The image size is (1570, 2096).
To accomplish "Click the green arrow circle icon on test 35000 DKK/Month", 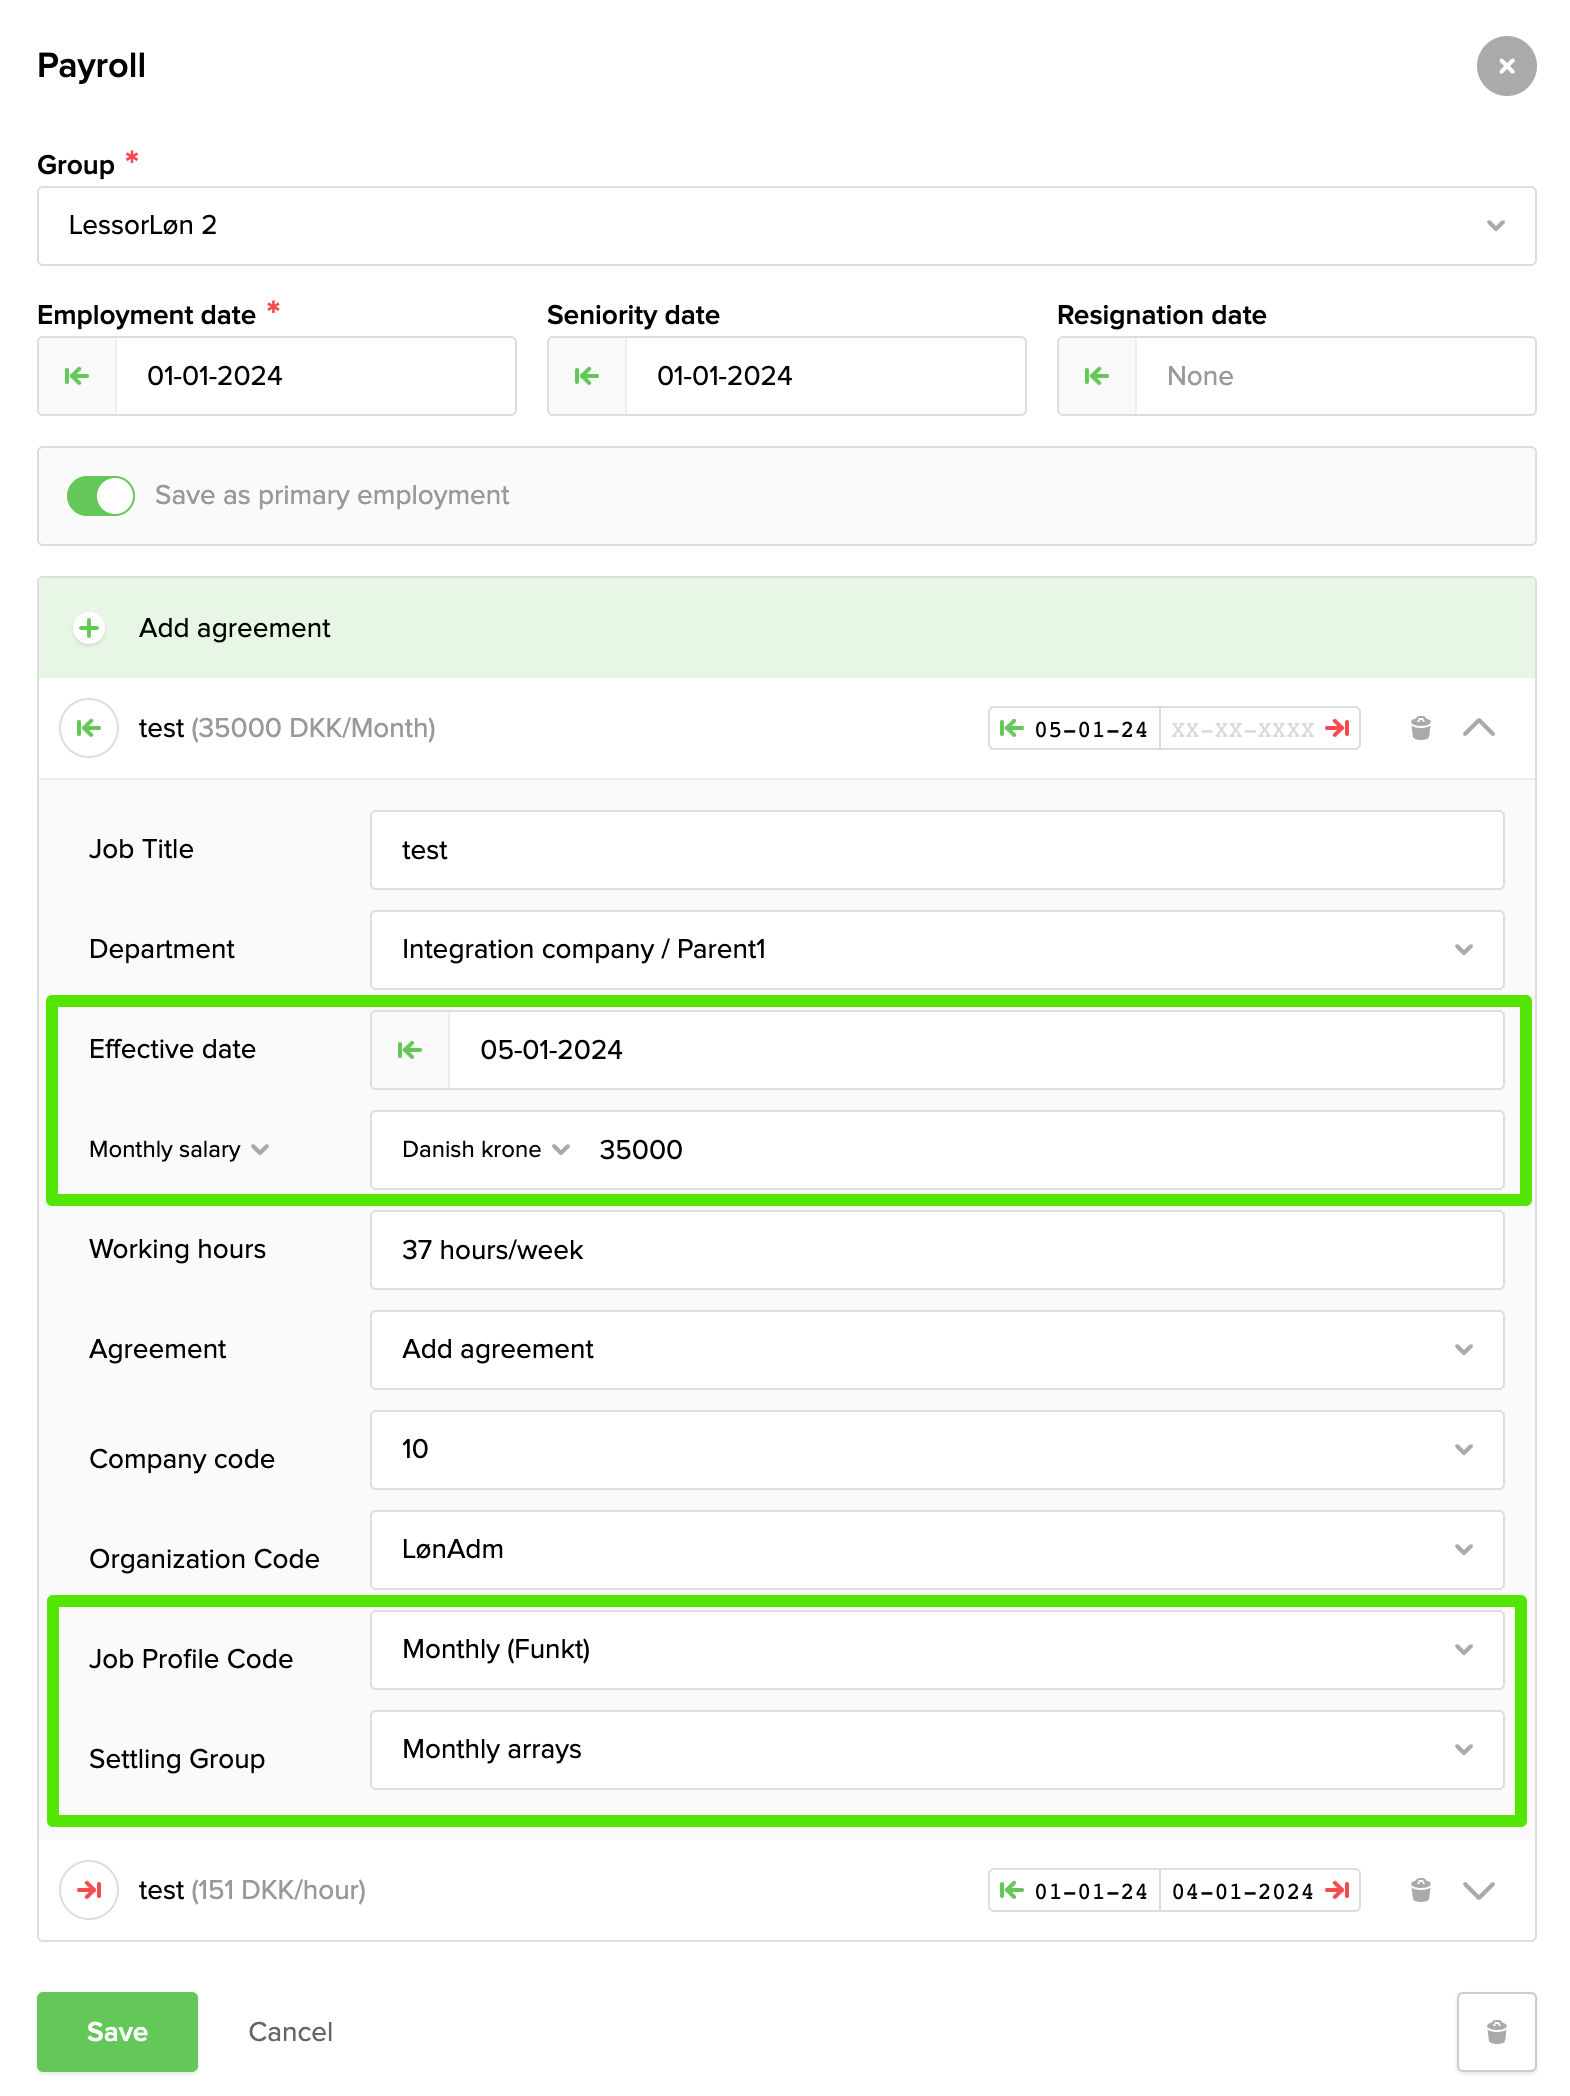I will [89, 728].
